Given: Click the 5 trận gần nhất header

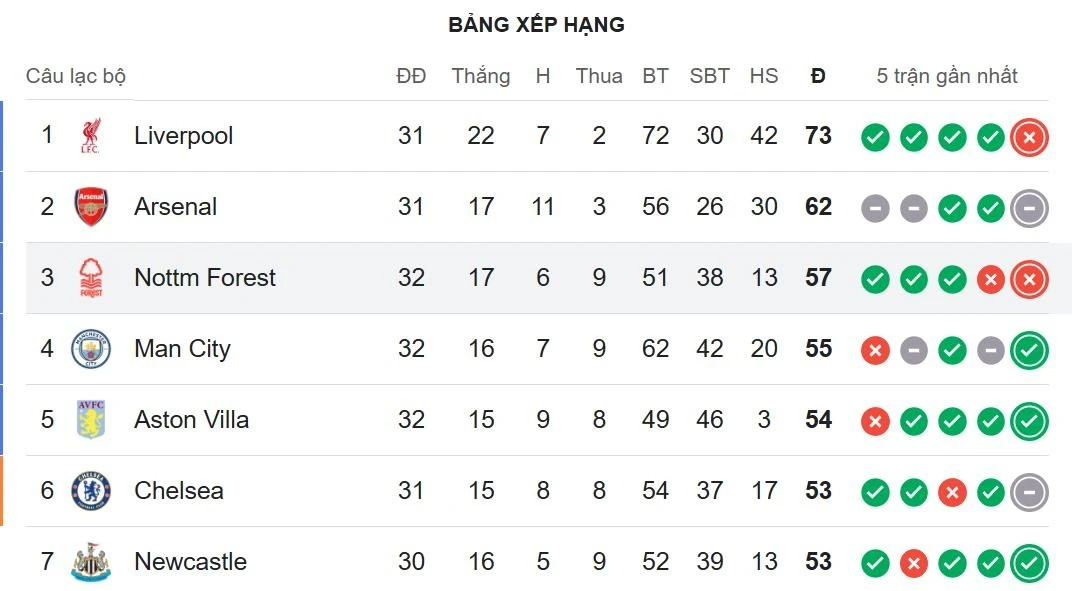Looking at the screenshot, I should [x=947, y=76].
